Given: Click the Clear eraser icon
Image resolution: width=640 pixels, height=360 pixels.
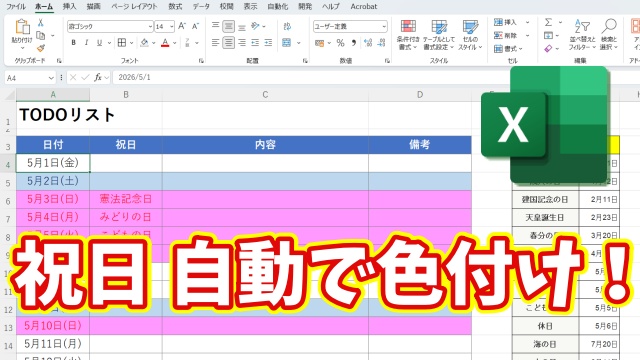Looking at the screenshot, I should 549,49.
